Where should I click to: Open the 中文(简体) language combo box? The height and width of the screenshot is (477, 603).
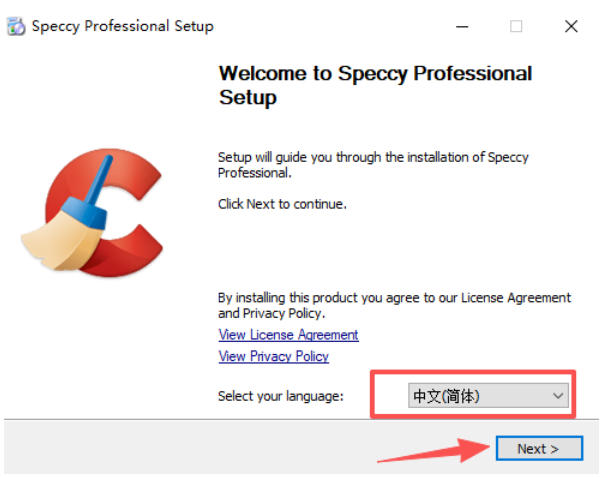(488, 395)
